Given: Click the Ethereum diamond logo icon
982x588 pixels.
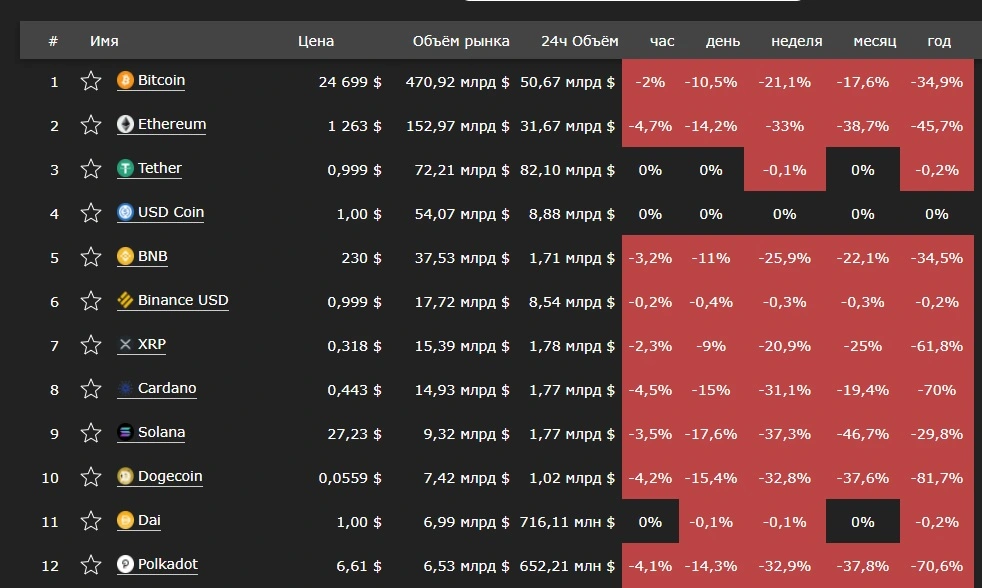Looking at the screenshot, I should 125,124.
